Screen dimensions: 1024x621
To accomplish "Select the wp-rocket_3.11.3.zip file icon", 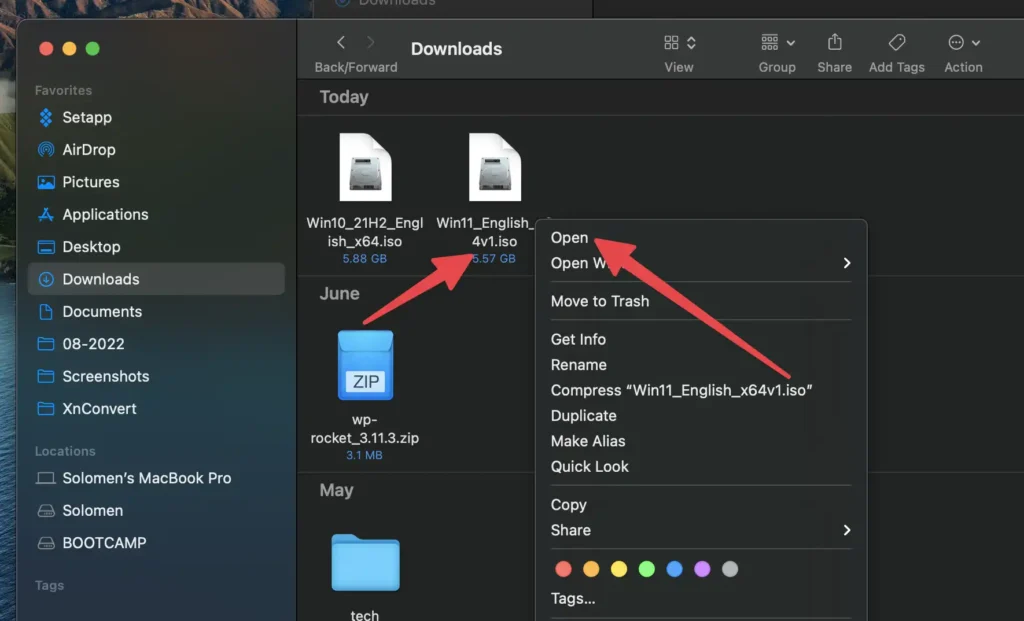I will [x=365, y=365].
